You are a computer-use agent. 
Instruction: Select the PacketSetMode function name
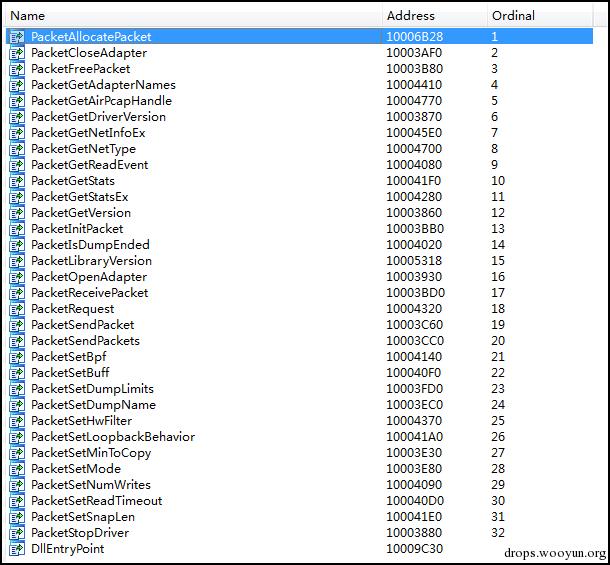click(76, 468)
